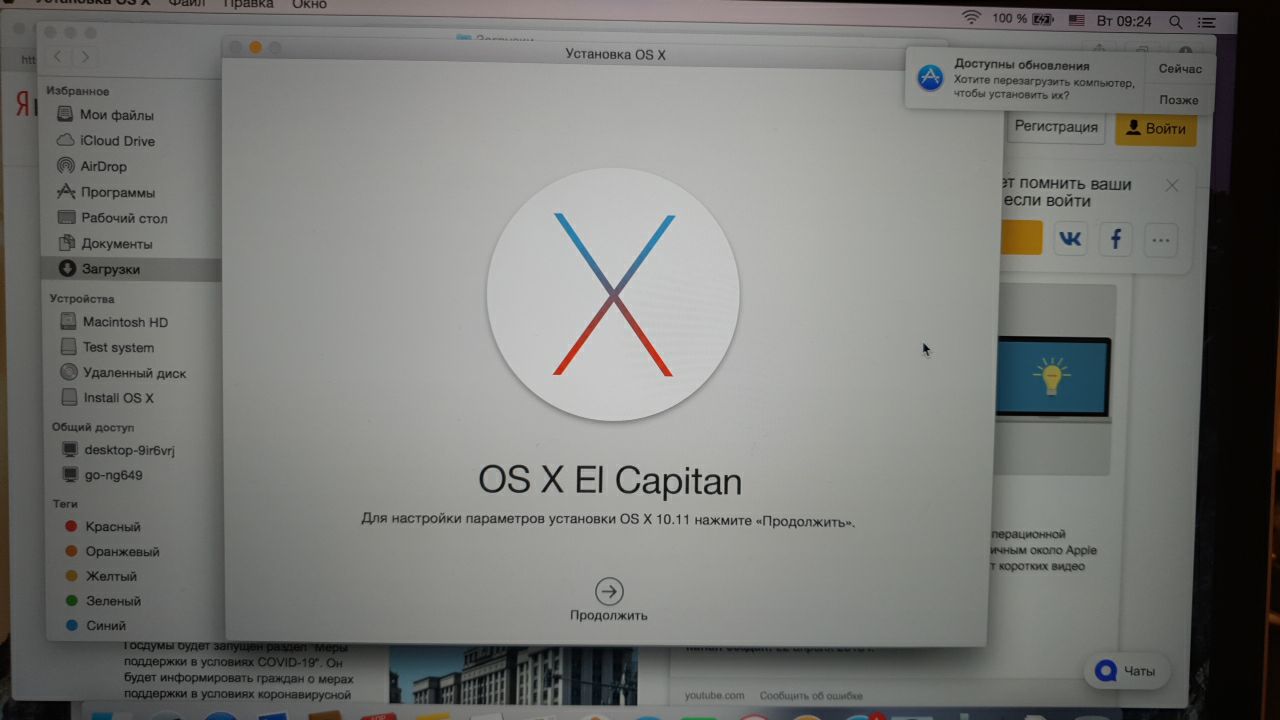Click the building news photo

coord(513,675)
